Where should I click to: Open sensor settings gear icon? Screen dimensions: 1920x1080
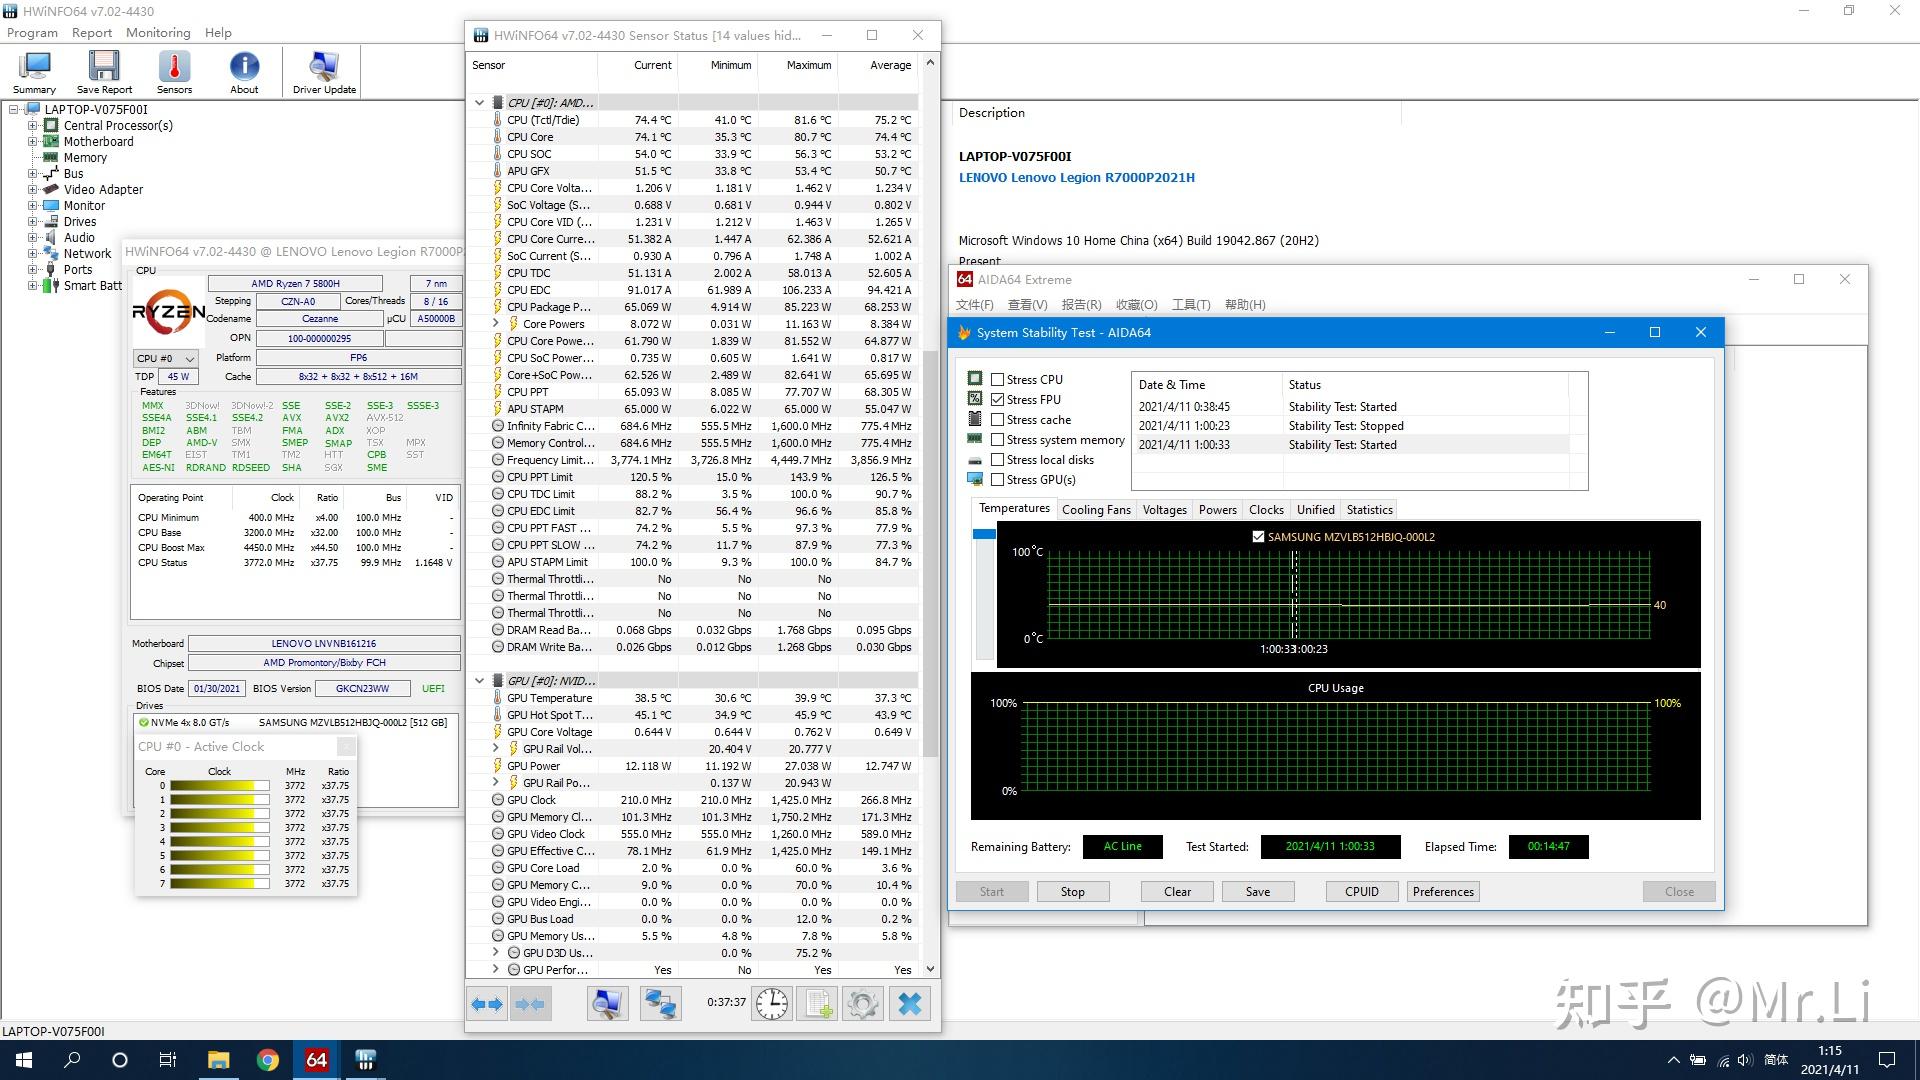coord(863,1004)
